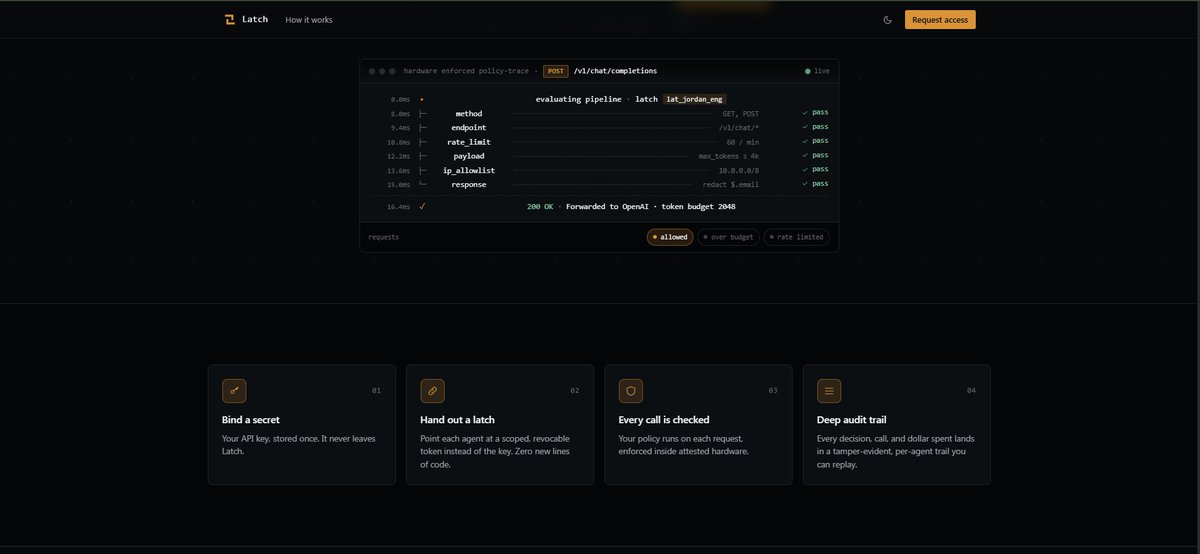
Task: Select the ip_allowlist policy row
Action: [x=599, y=170]
